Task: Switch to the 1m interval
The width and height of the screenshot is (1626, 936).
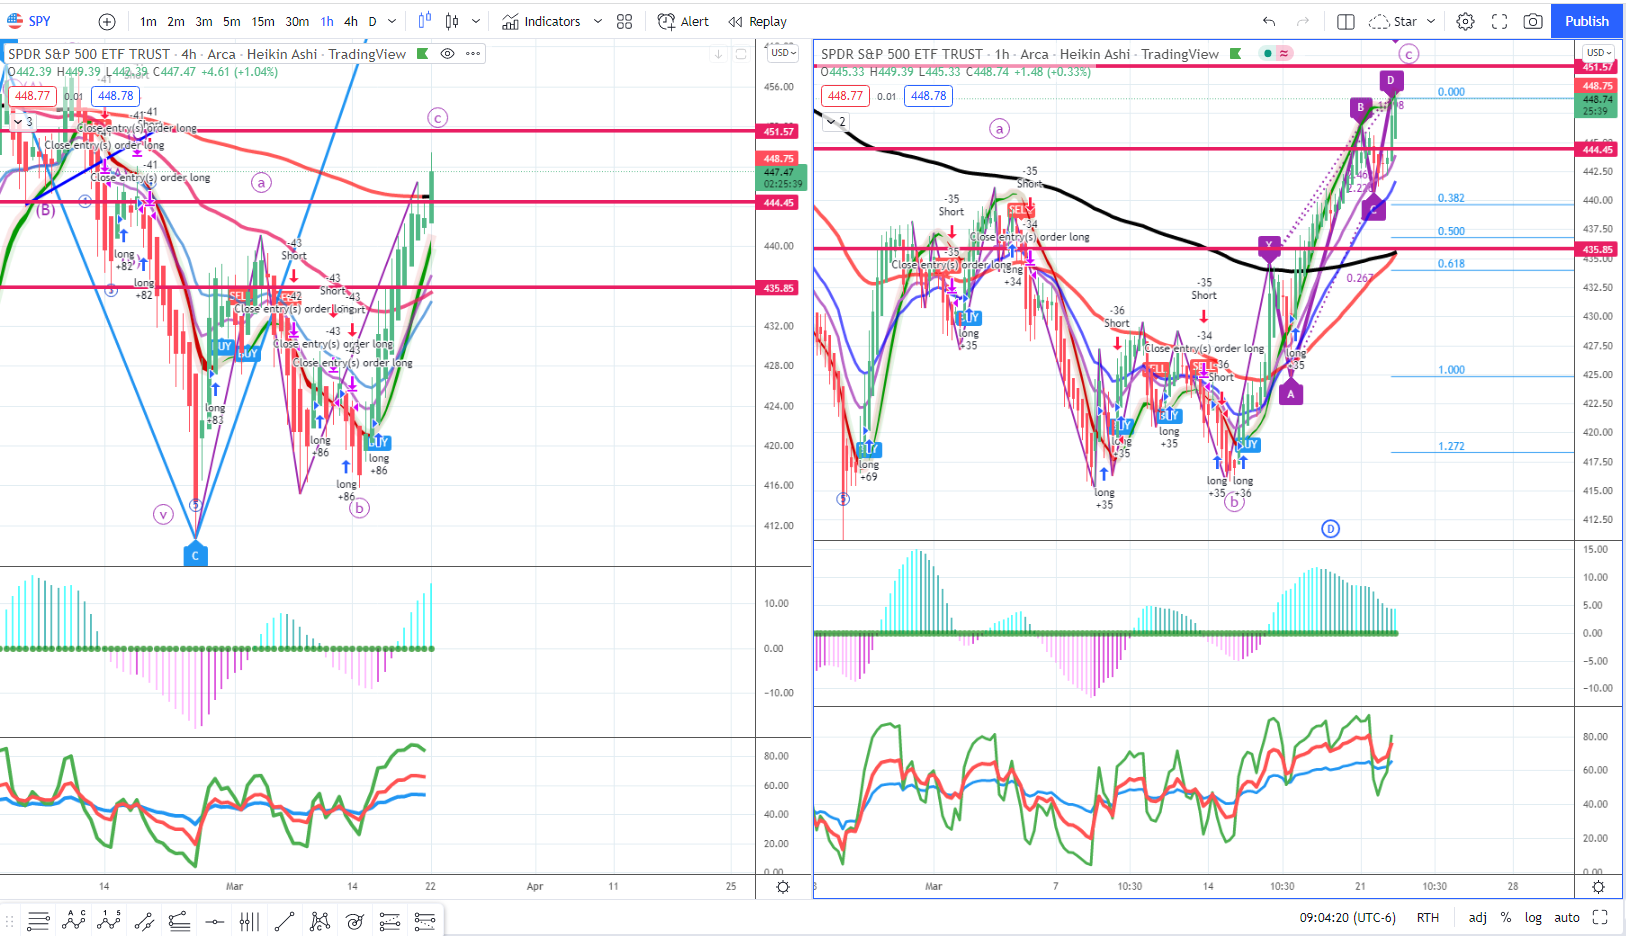Action: point(148,21)
